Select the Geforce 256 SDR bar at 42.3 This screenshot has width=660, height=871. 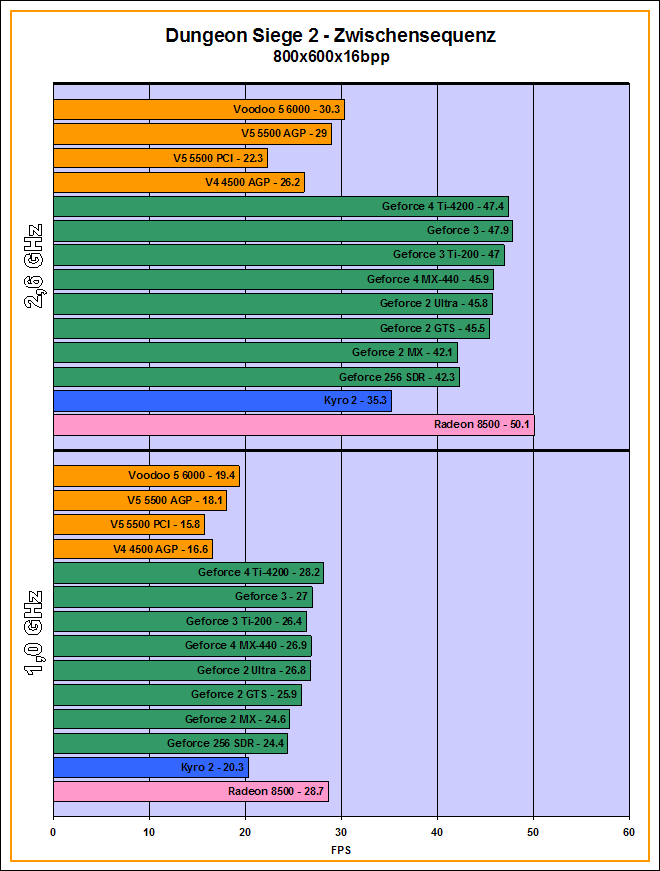click(x=256, y=377)
